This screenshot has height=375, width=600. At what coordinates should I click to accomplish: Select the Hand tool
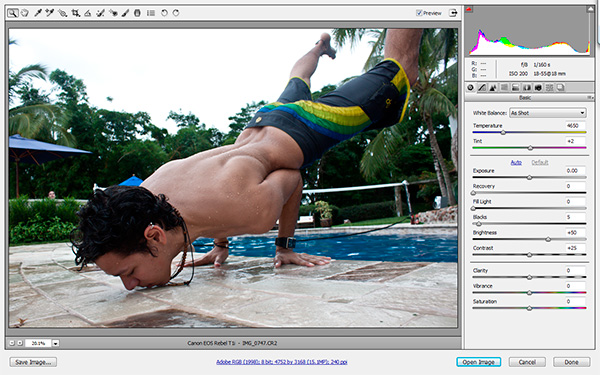[x=25, y=13]
